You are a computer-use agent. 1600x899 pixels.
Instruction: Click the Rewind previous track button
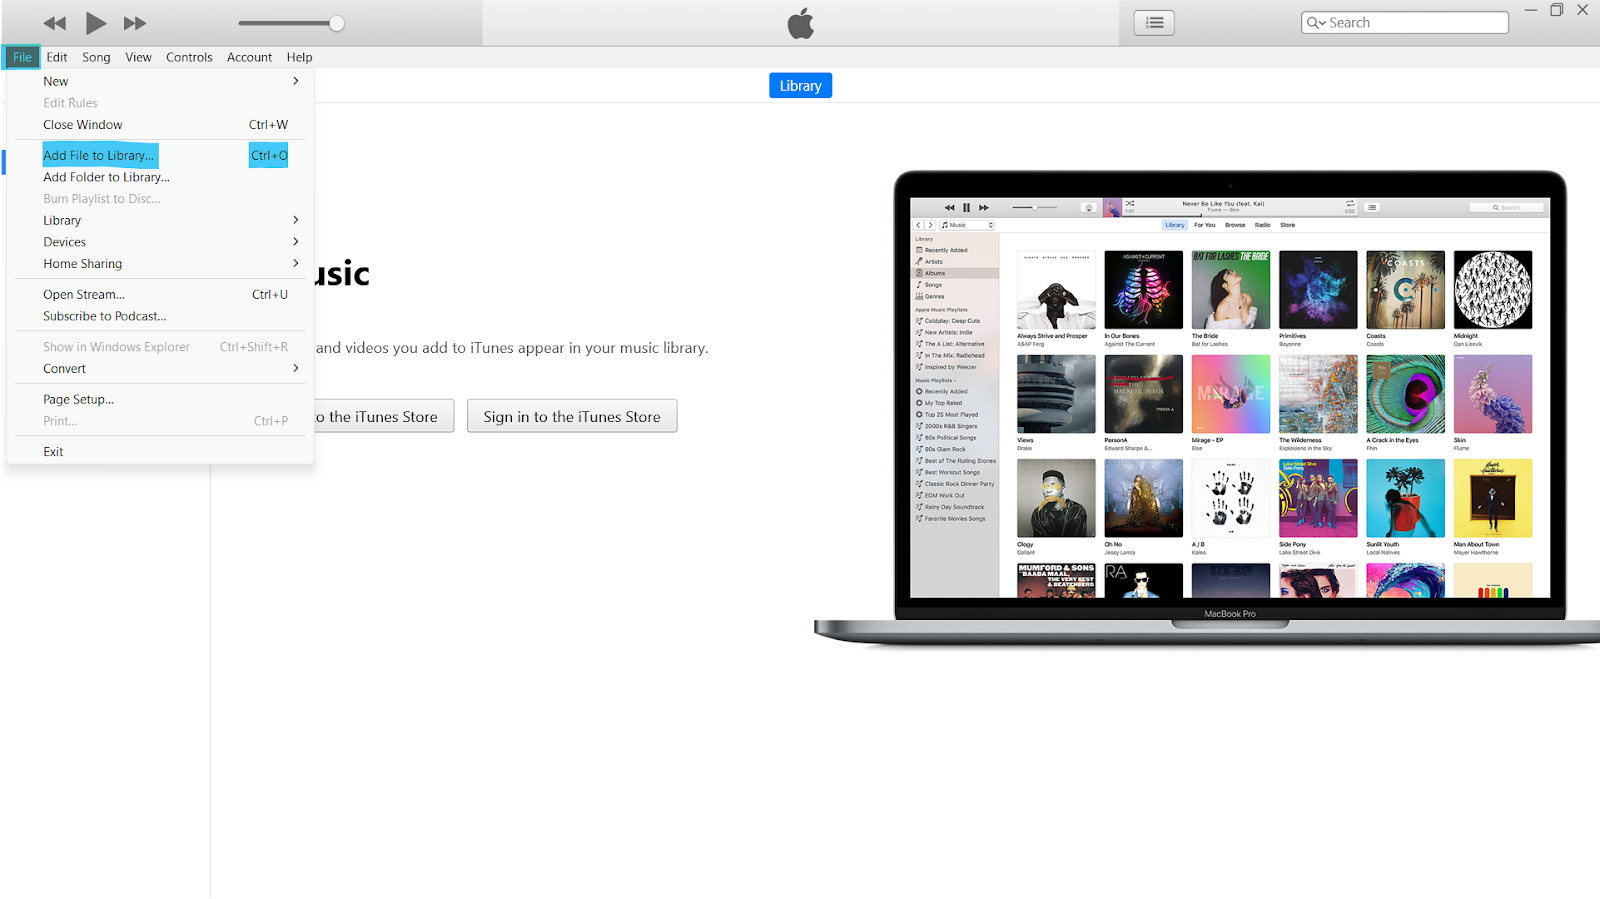(55, 23)
